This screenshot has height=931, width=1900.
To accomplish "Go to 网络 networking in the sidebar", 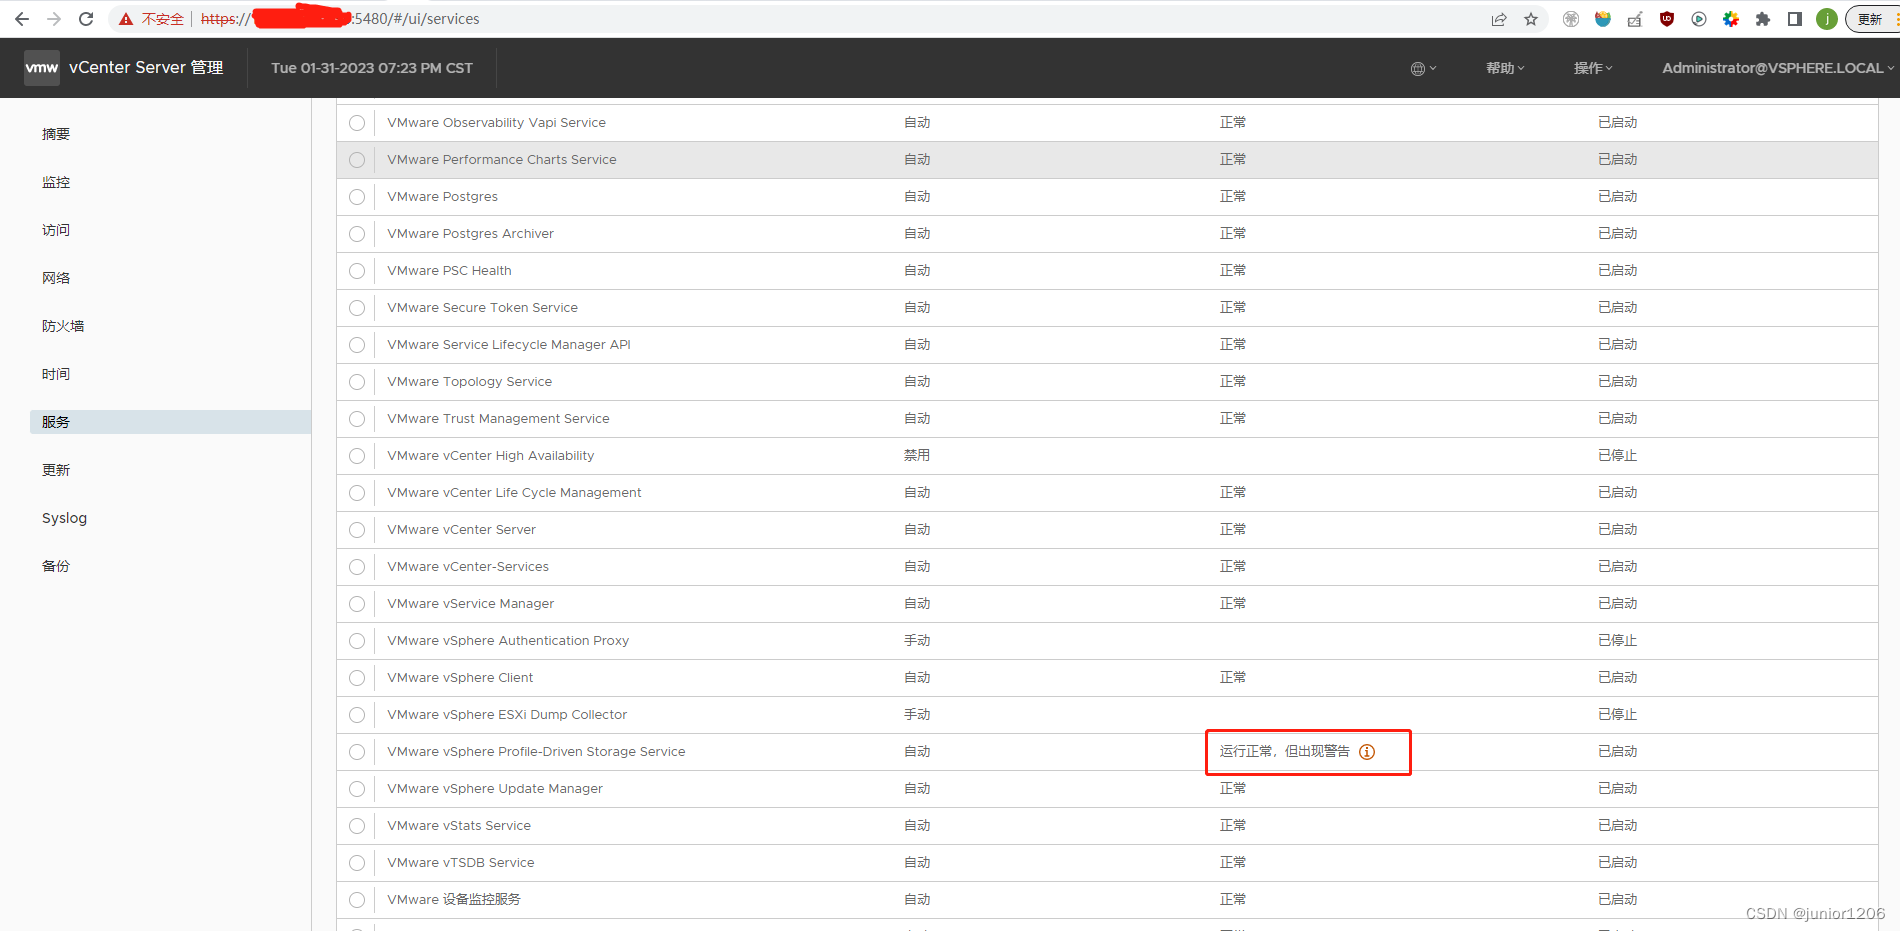I will [x=56, y=278].
